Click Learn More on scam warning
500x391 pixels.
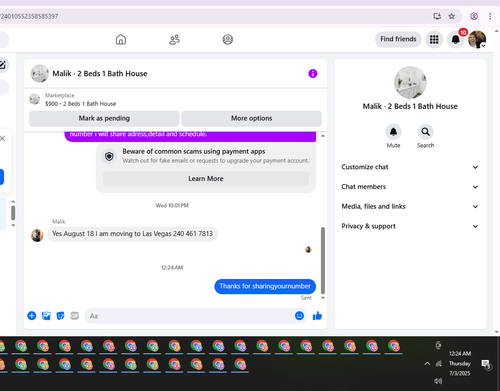pyautogui.click(x=206, y=179)
